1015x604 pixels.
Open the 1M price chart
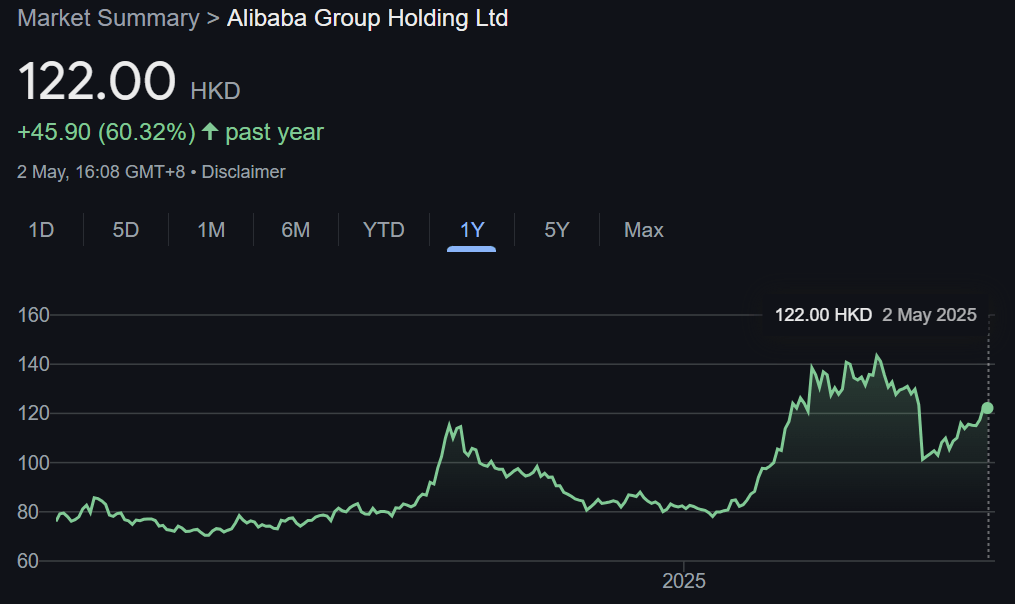point(211,230)
